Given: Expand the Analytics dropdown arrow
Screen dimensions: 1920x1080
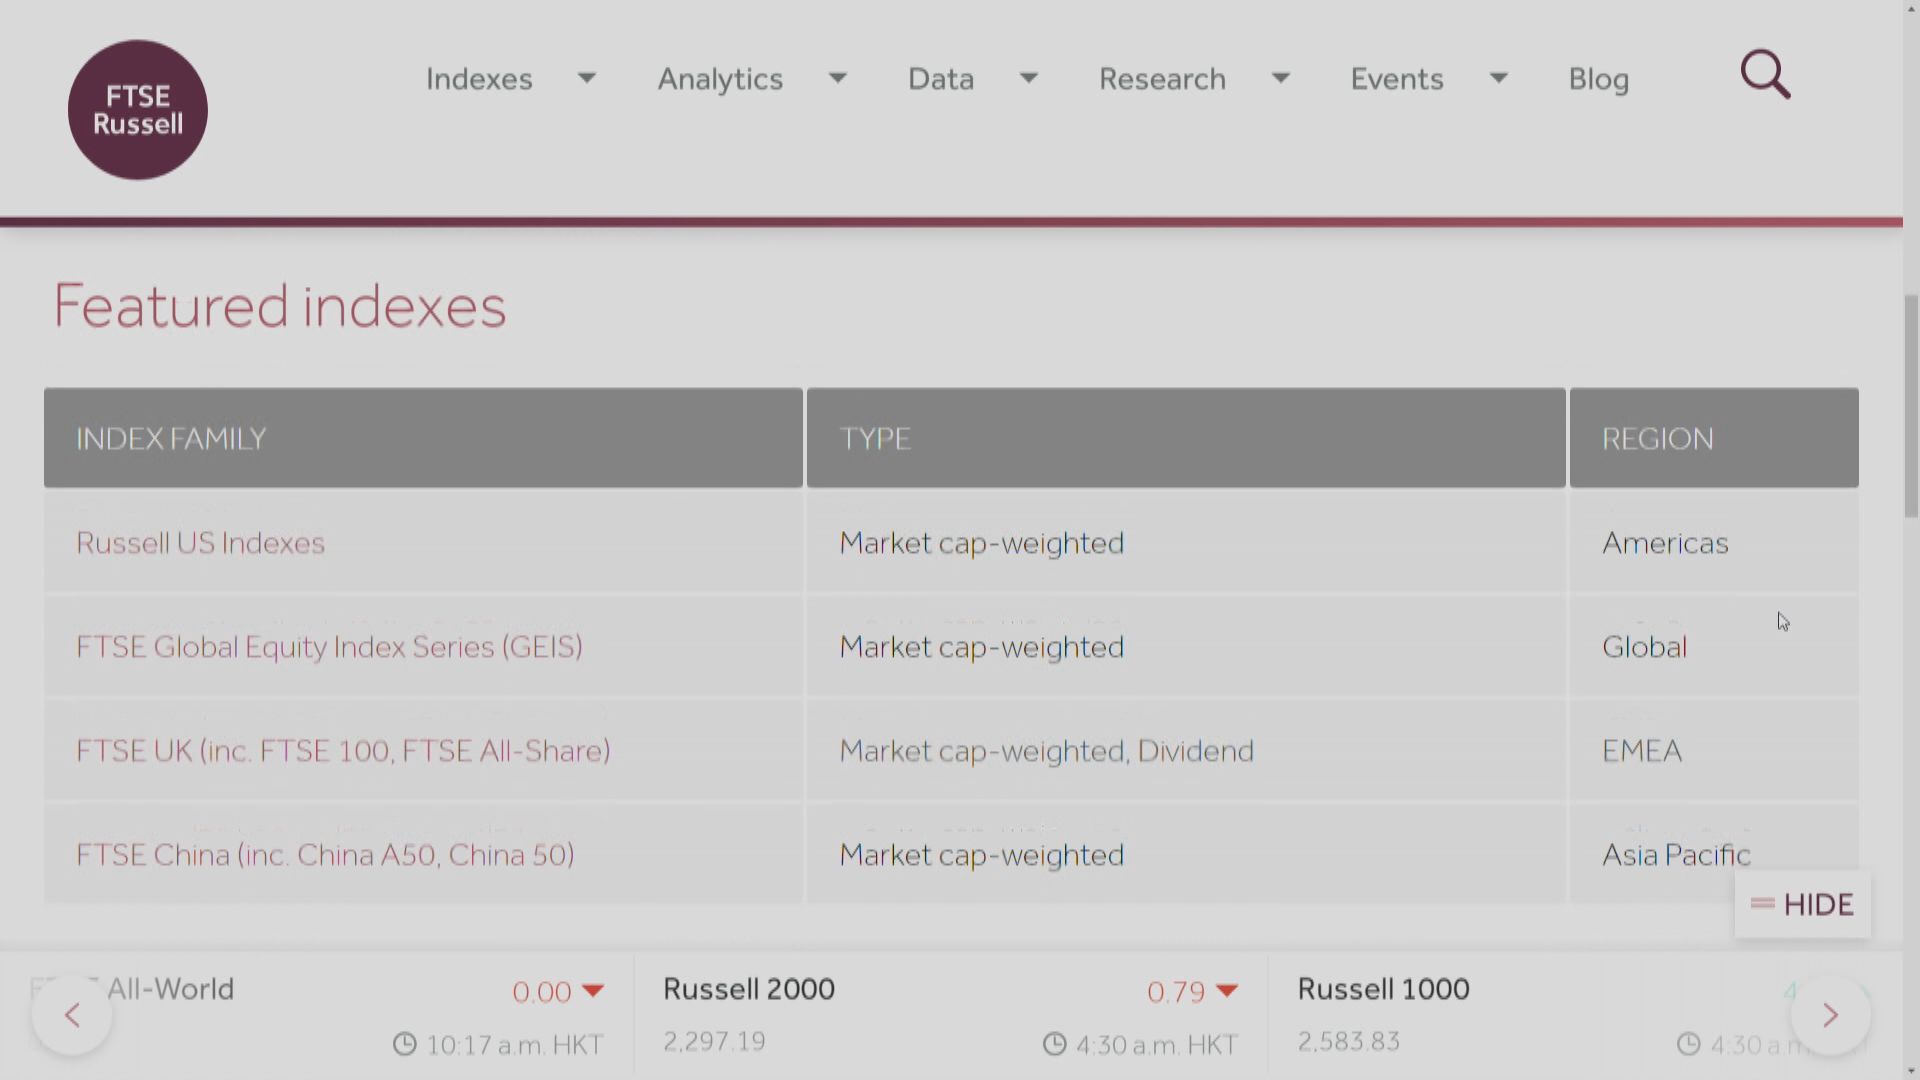Looking at the screenshot, I should tap(838, 78).
